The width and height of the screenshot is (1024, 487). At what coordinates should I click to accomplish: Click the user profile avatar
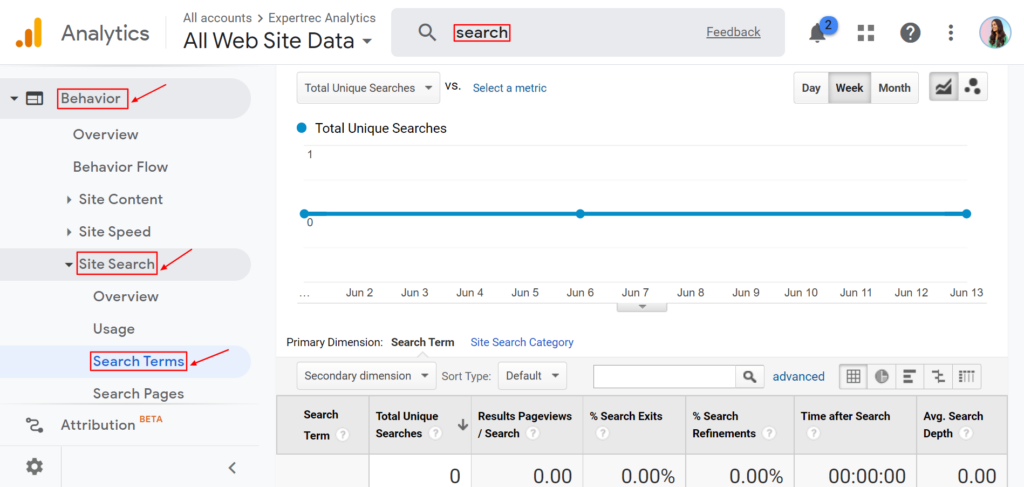coord(995,32)
